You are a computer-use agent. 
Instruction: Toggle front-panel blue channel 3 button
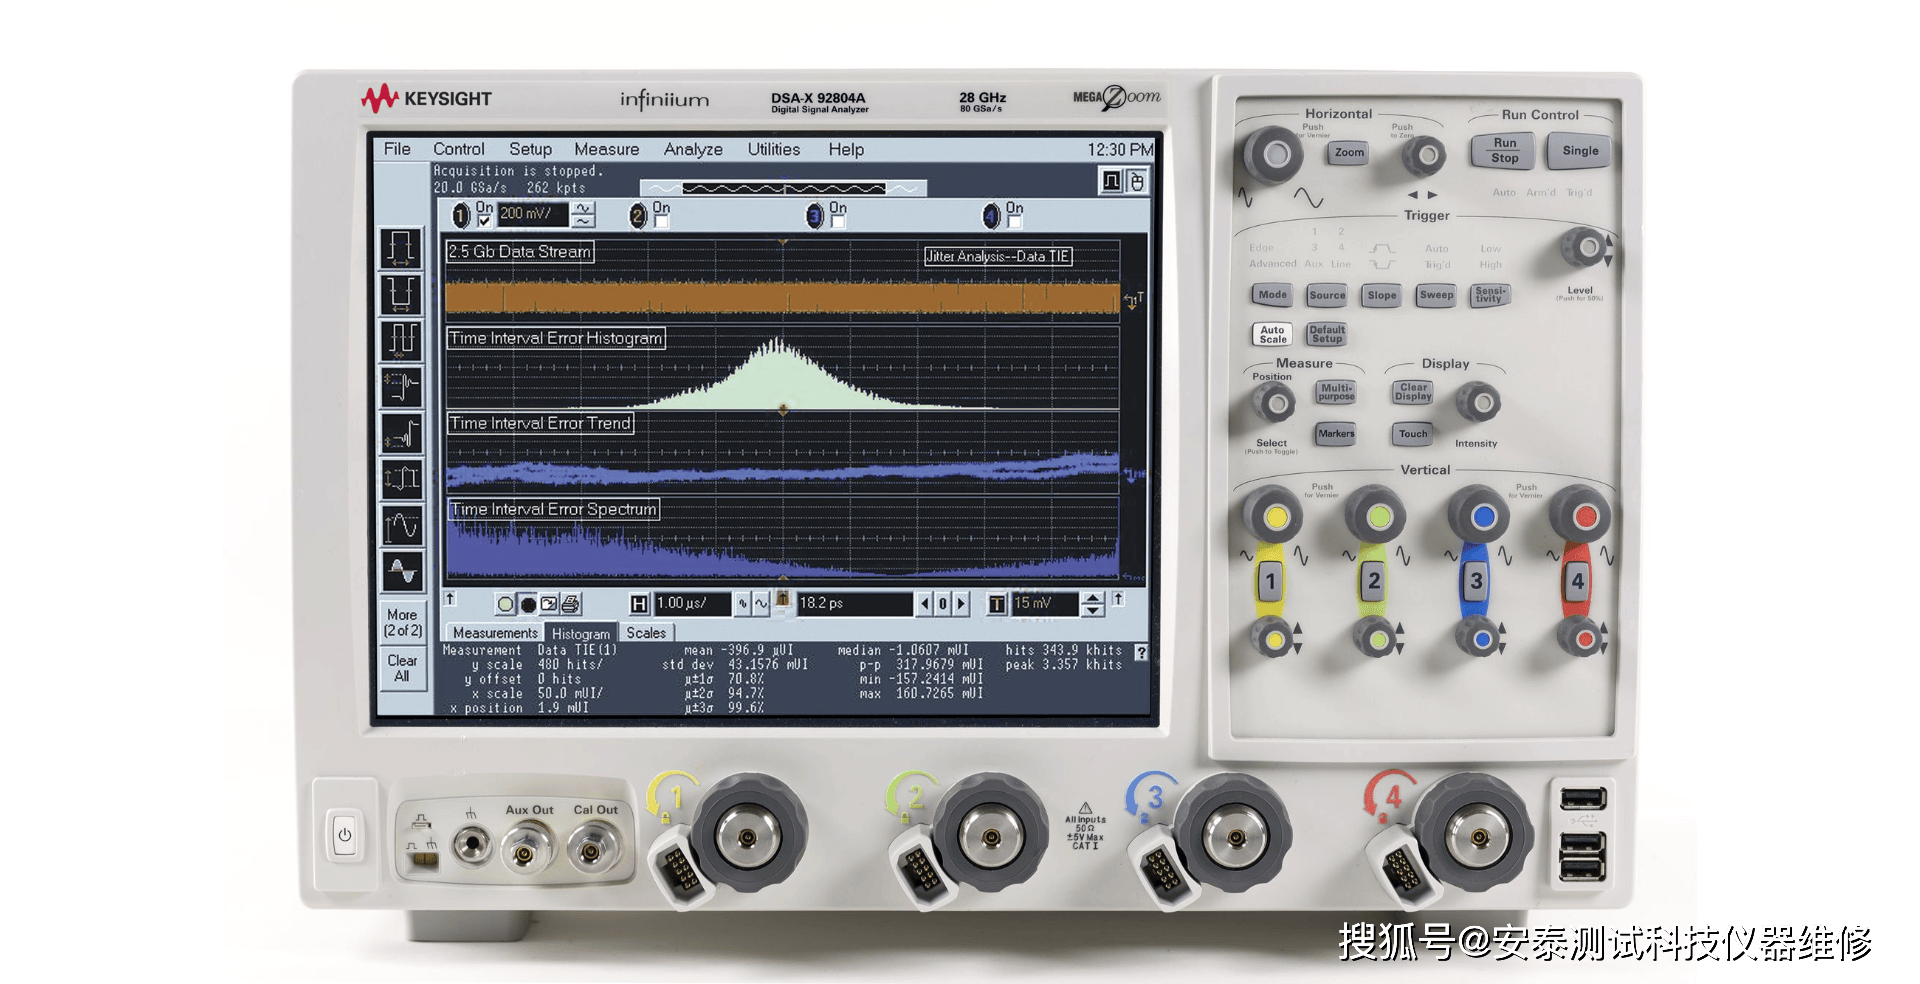click(1476, 581)
